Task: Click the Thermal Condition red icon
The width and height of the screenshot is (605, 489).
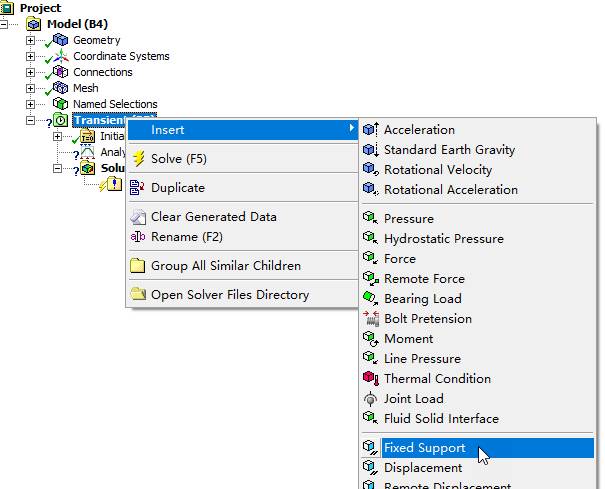Action: pos(371,379)
